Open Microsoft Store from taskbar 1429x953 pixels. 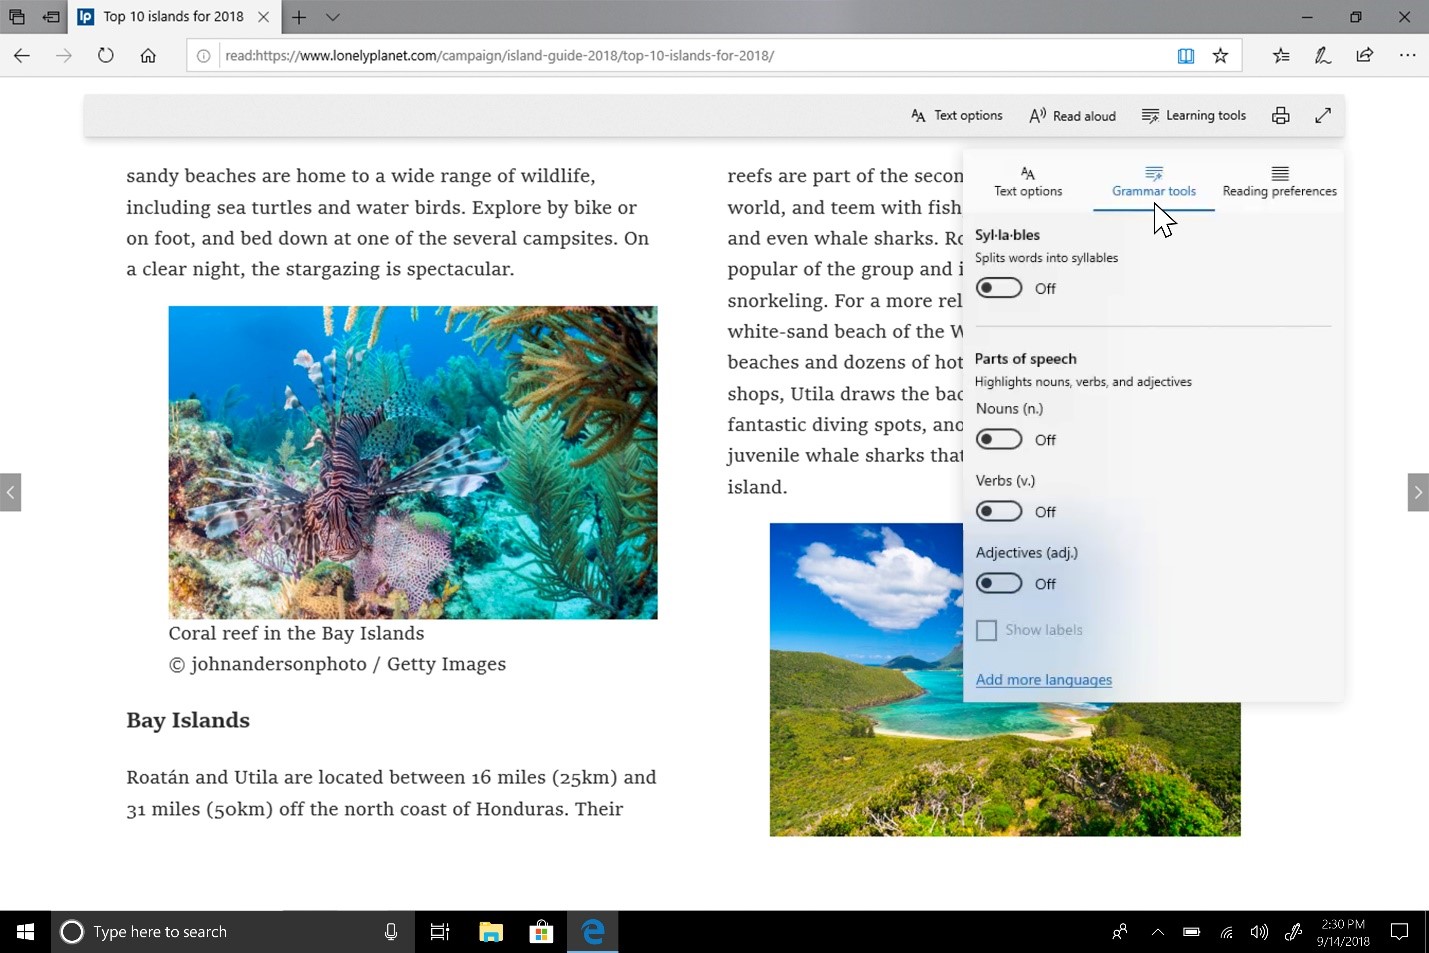click(541, 932)
